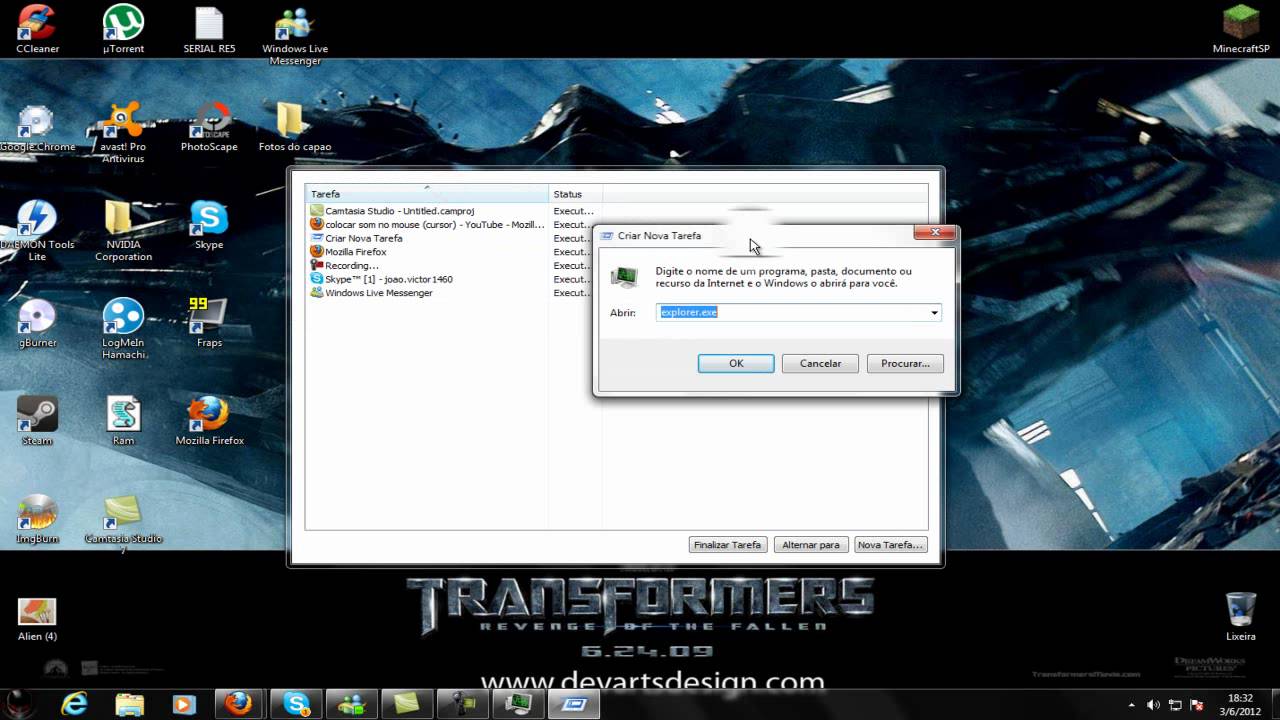Select the avast! Pro Antivirus icon
This screenshot has width=1280, height=720.
pyautogui.click(x=123, y=134)
